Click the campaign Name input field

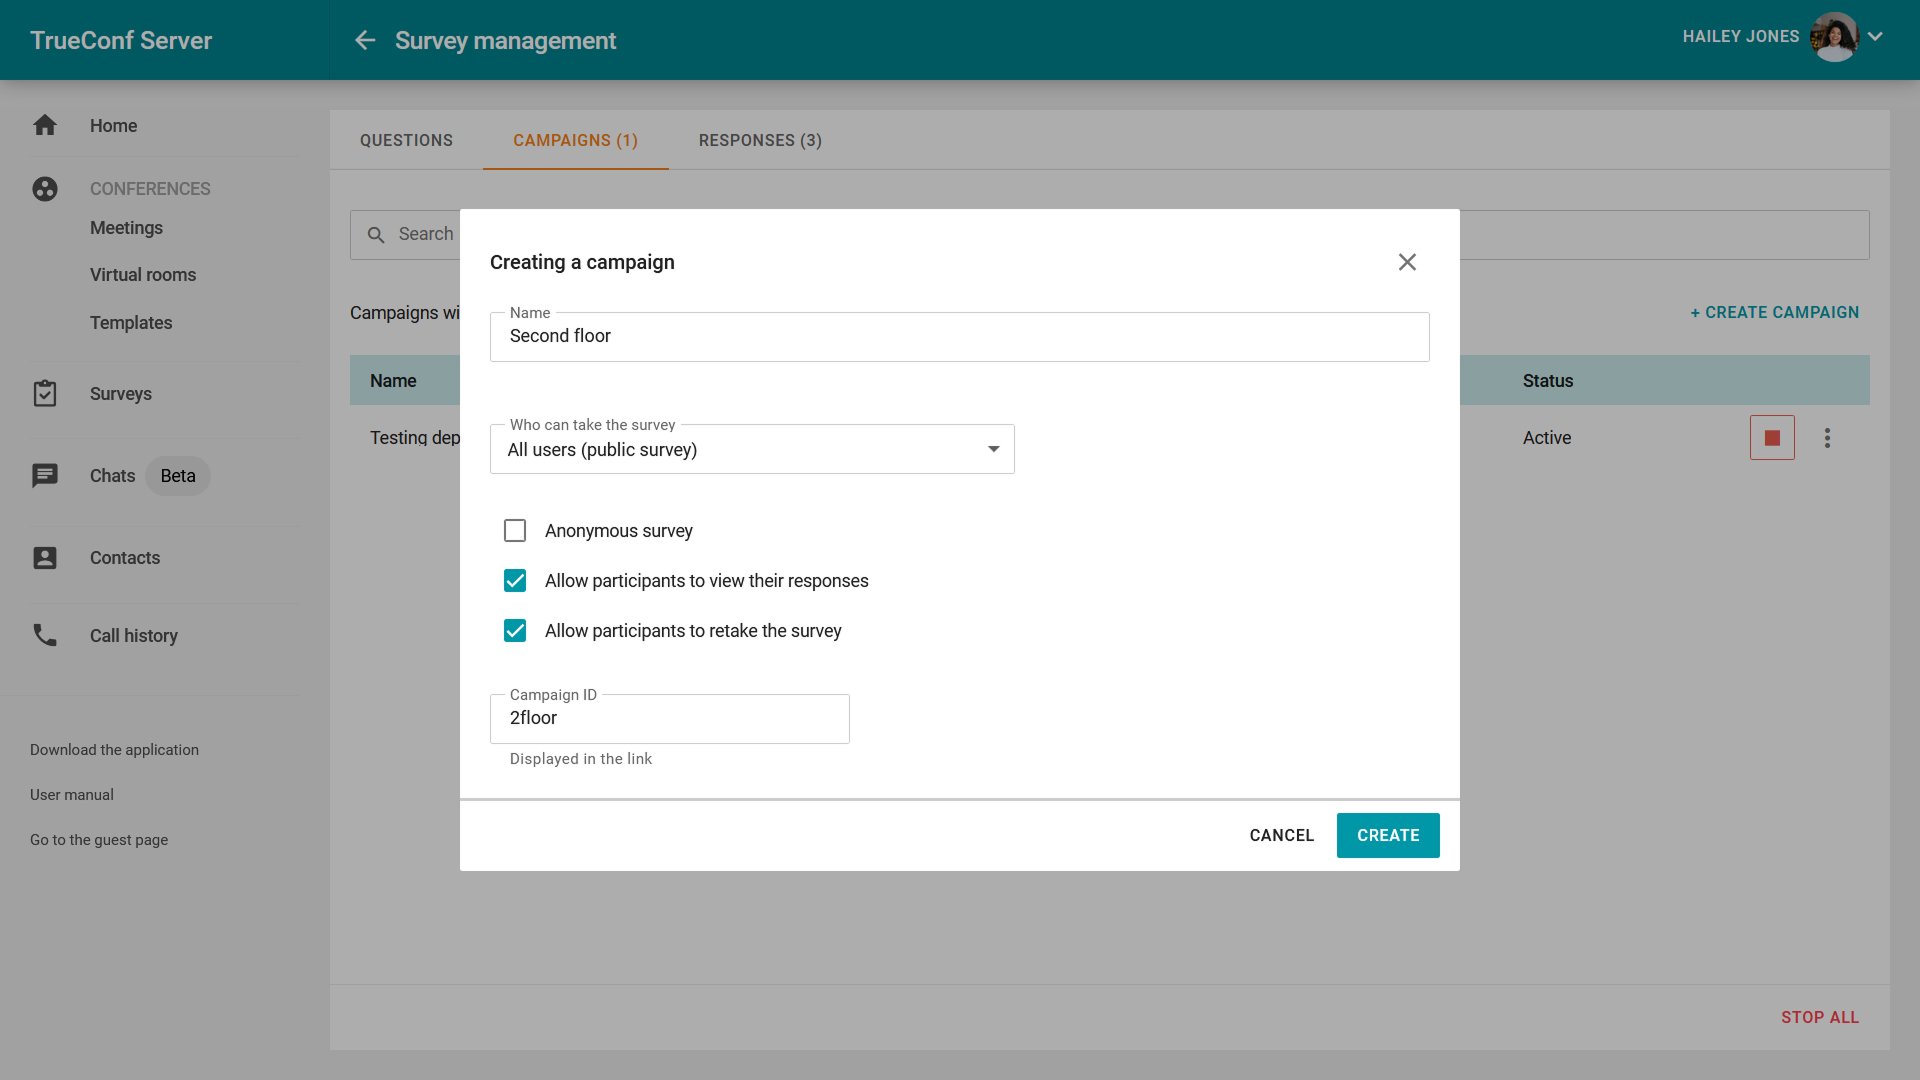958,337
